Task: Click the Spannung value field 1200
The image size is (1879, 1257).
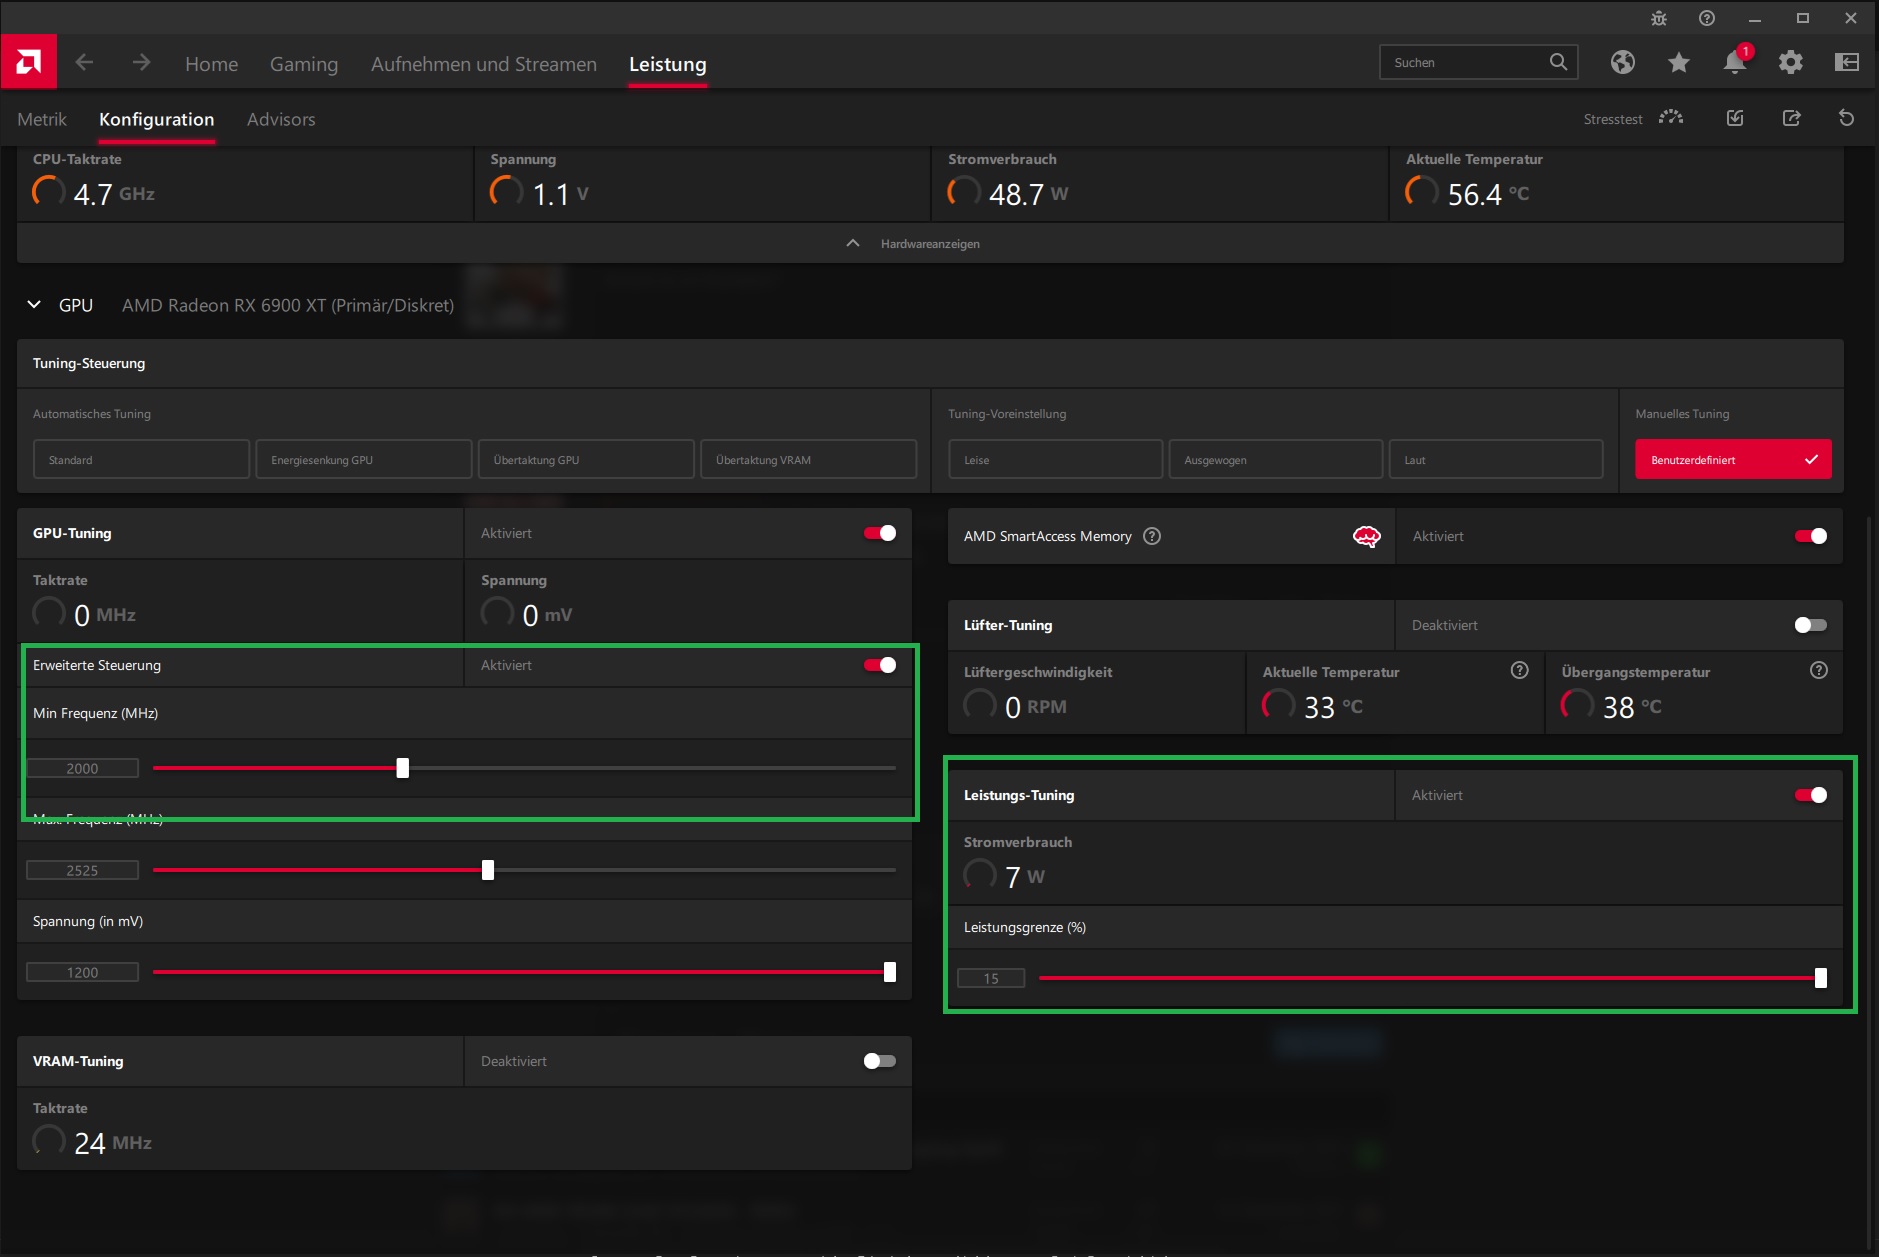Action: click(82, 972)
